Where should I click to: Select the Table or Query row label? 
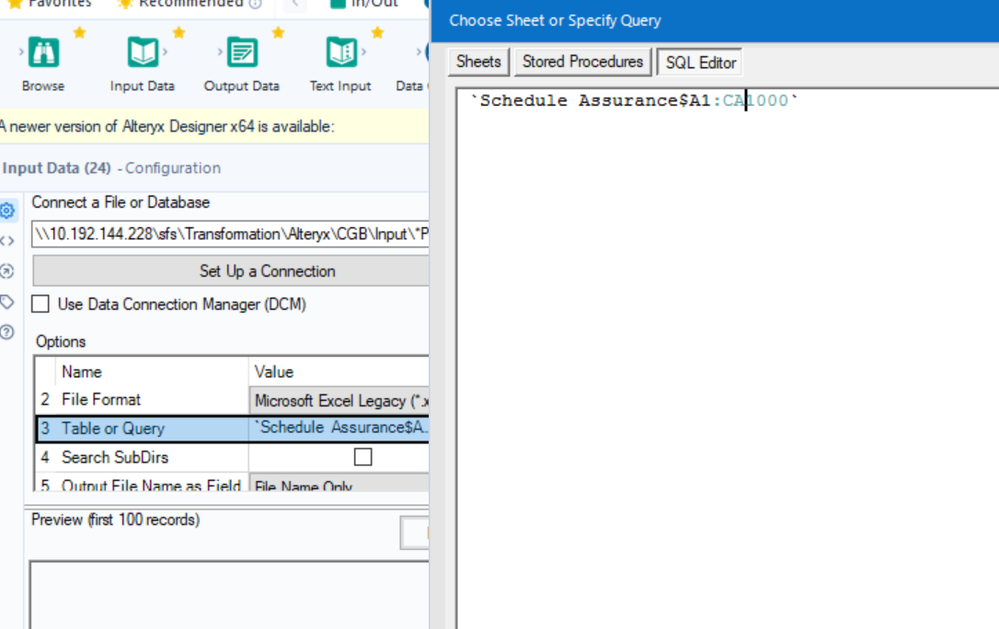click(113, 428)
